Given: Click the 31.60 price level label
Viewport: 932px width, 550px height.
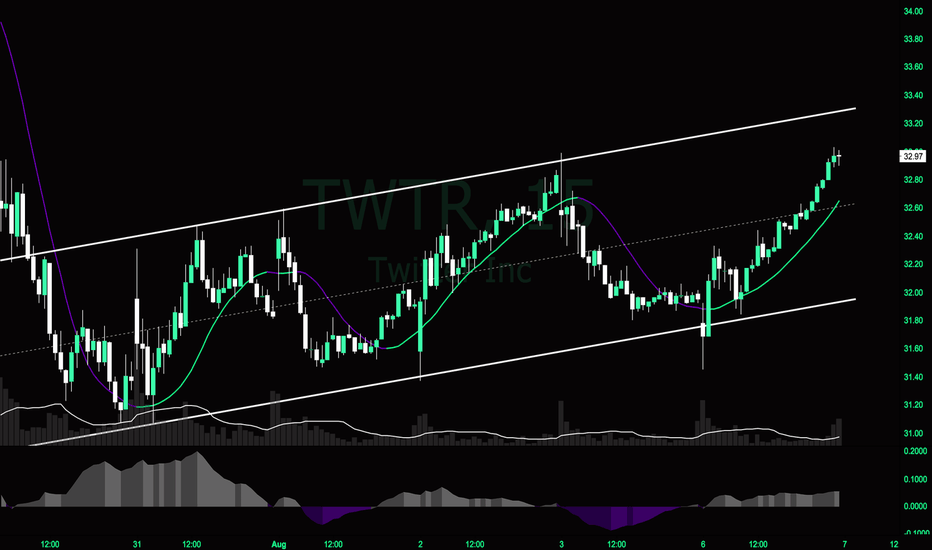Looking at the screenshot, I should click(x=913, y=348).
